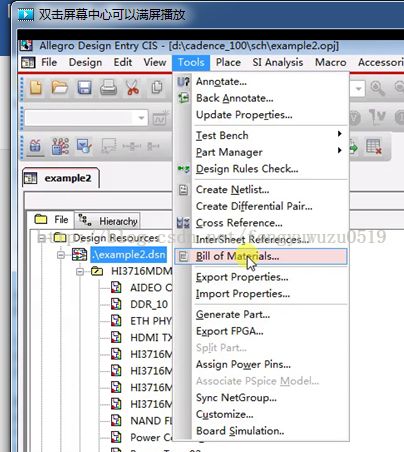Click the Copy toolbar icon
The image size is (404, 452).
pos(156,88)
